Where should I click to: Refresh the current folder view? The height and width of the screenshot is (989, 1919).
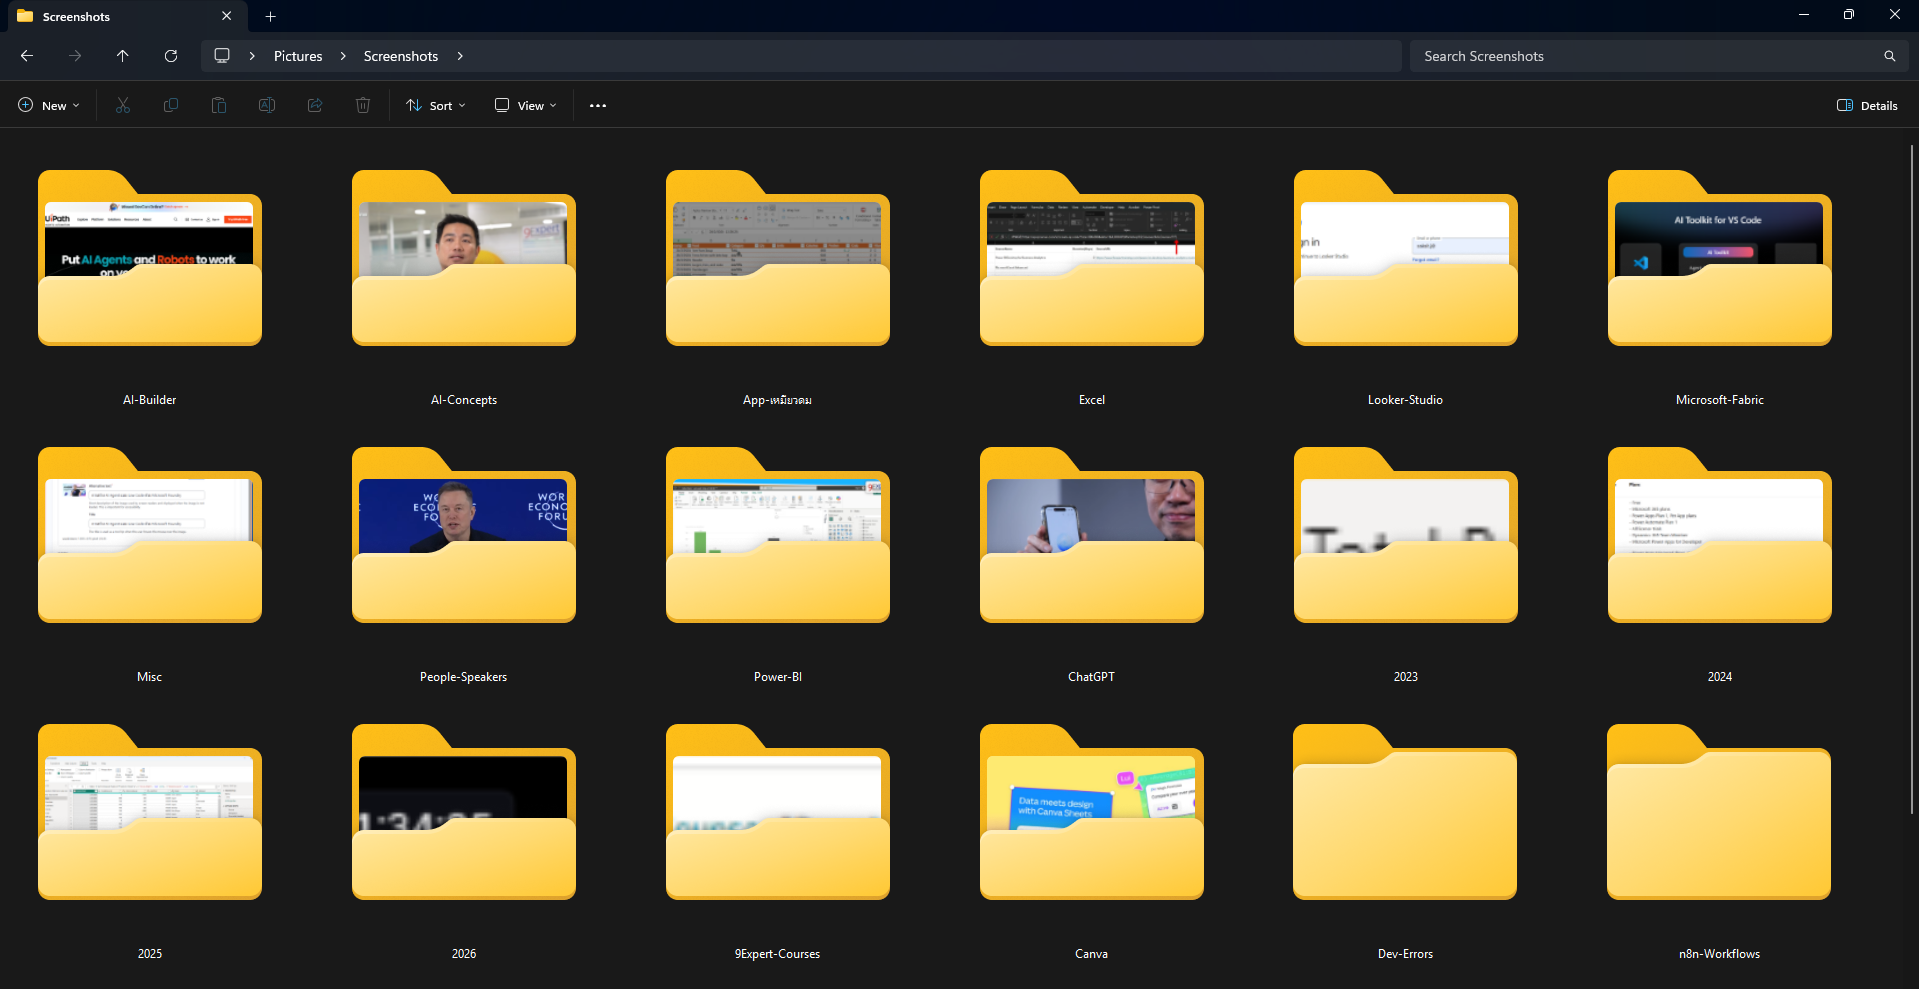pyautogui.click(x=171, y=56)
